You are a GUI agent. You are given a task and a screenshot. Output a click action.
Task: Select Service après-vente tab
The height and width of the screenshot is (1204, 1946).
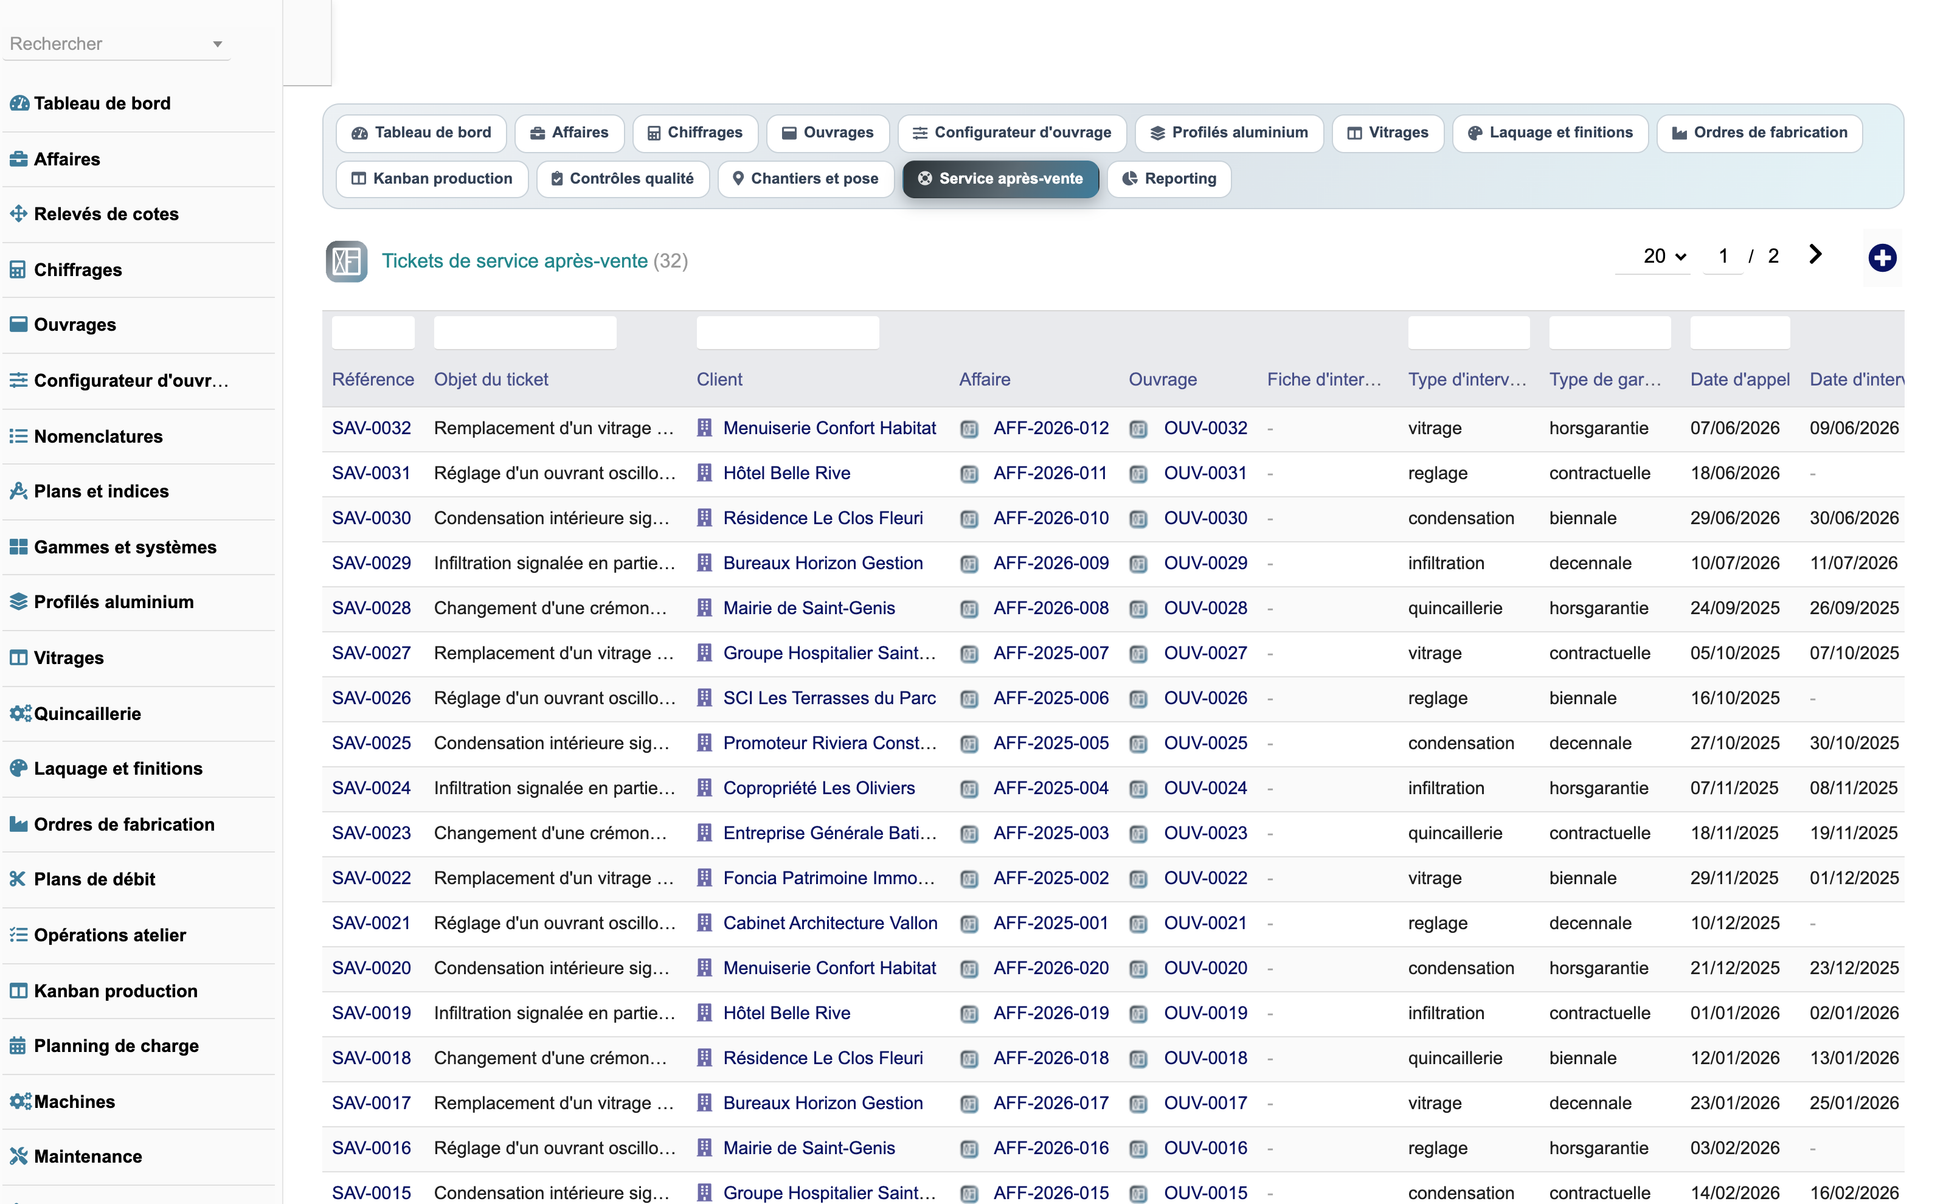pyautogui.click(x=1000, y=179)
